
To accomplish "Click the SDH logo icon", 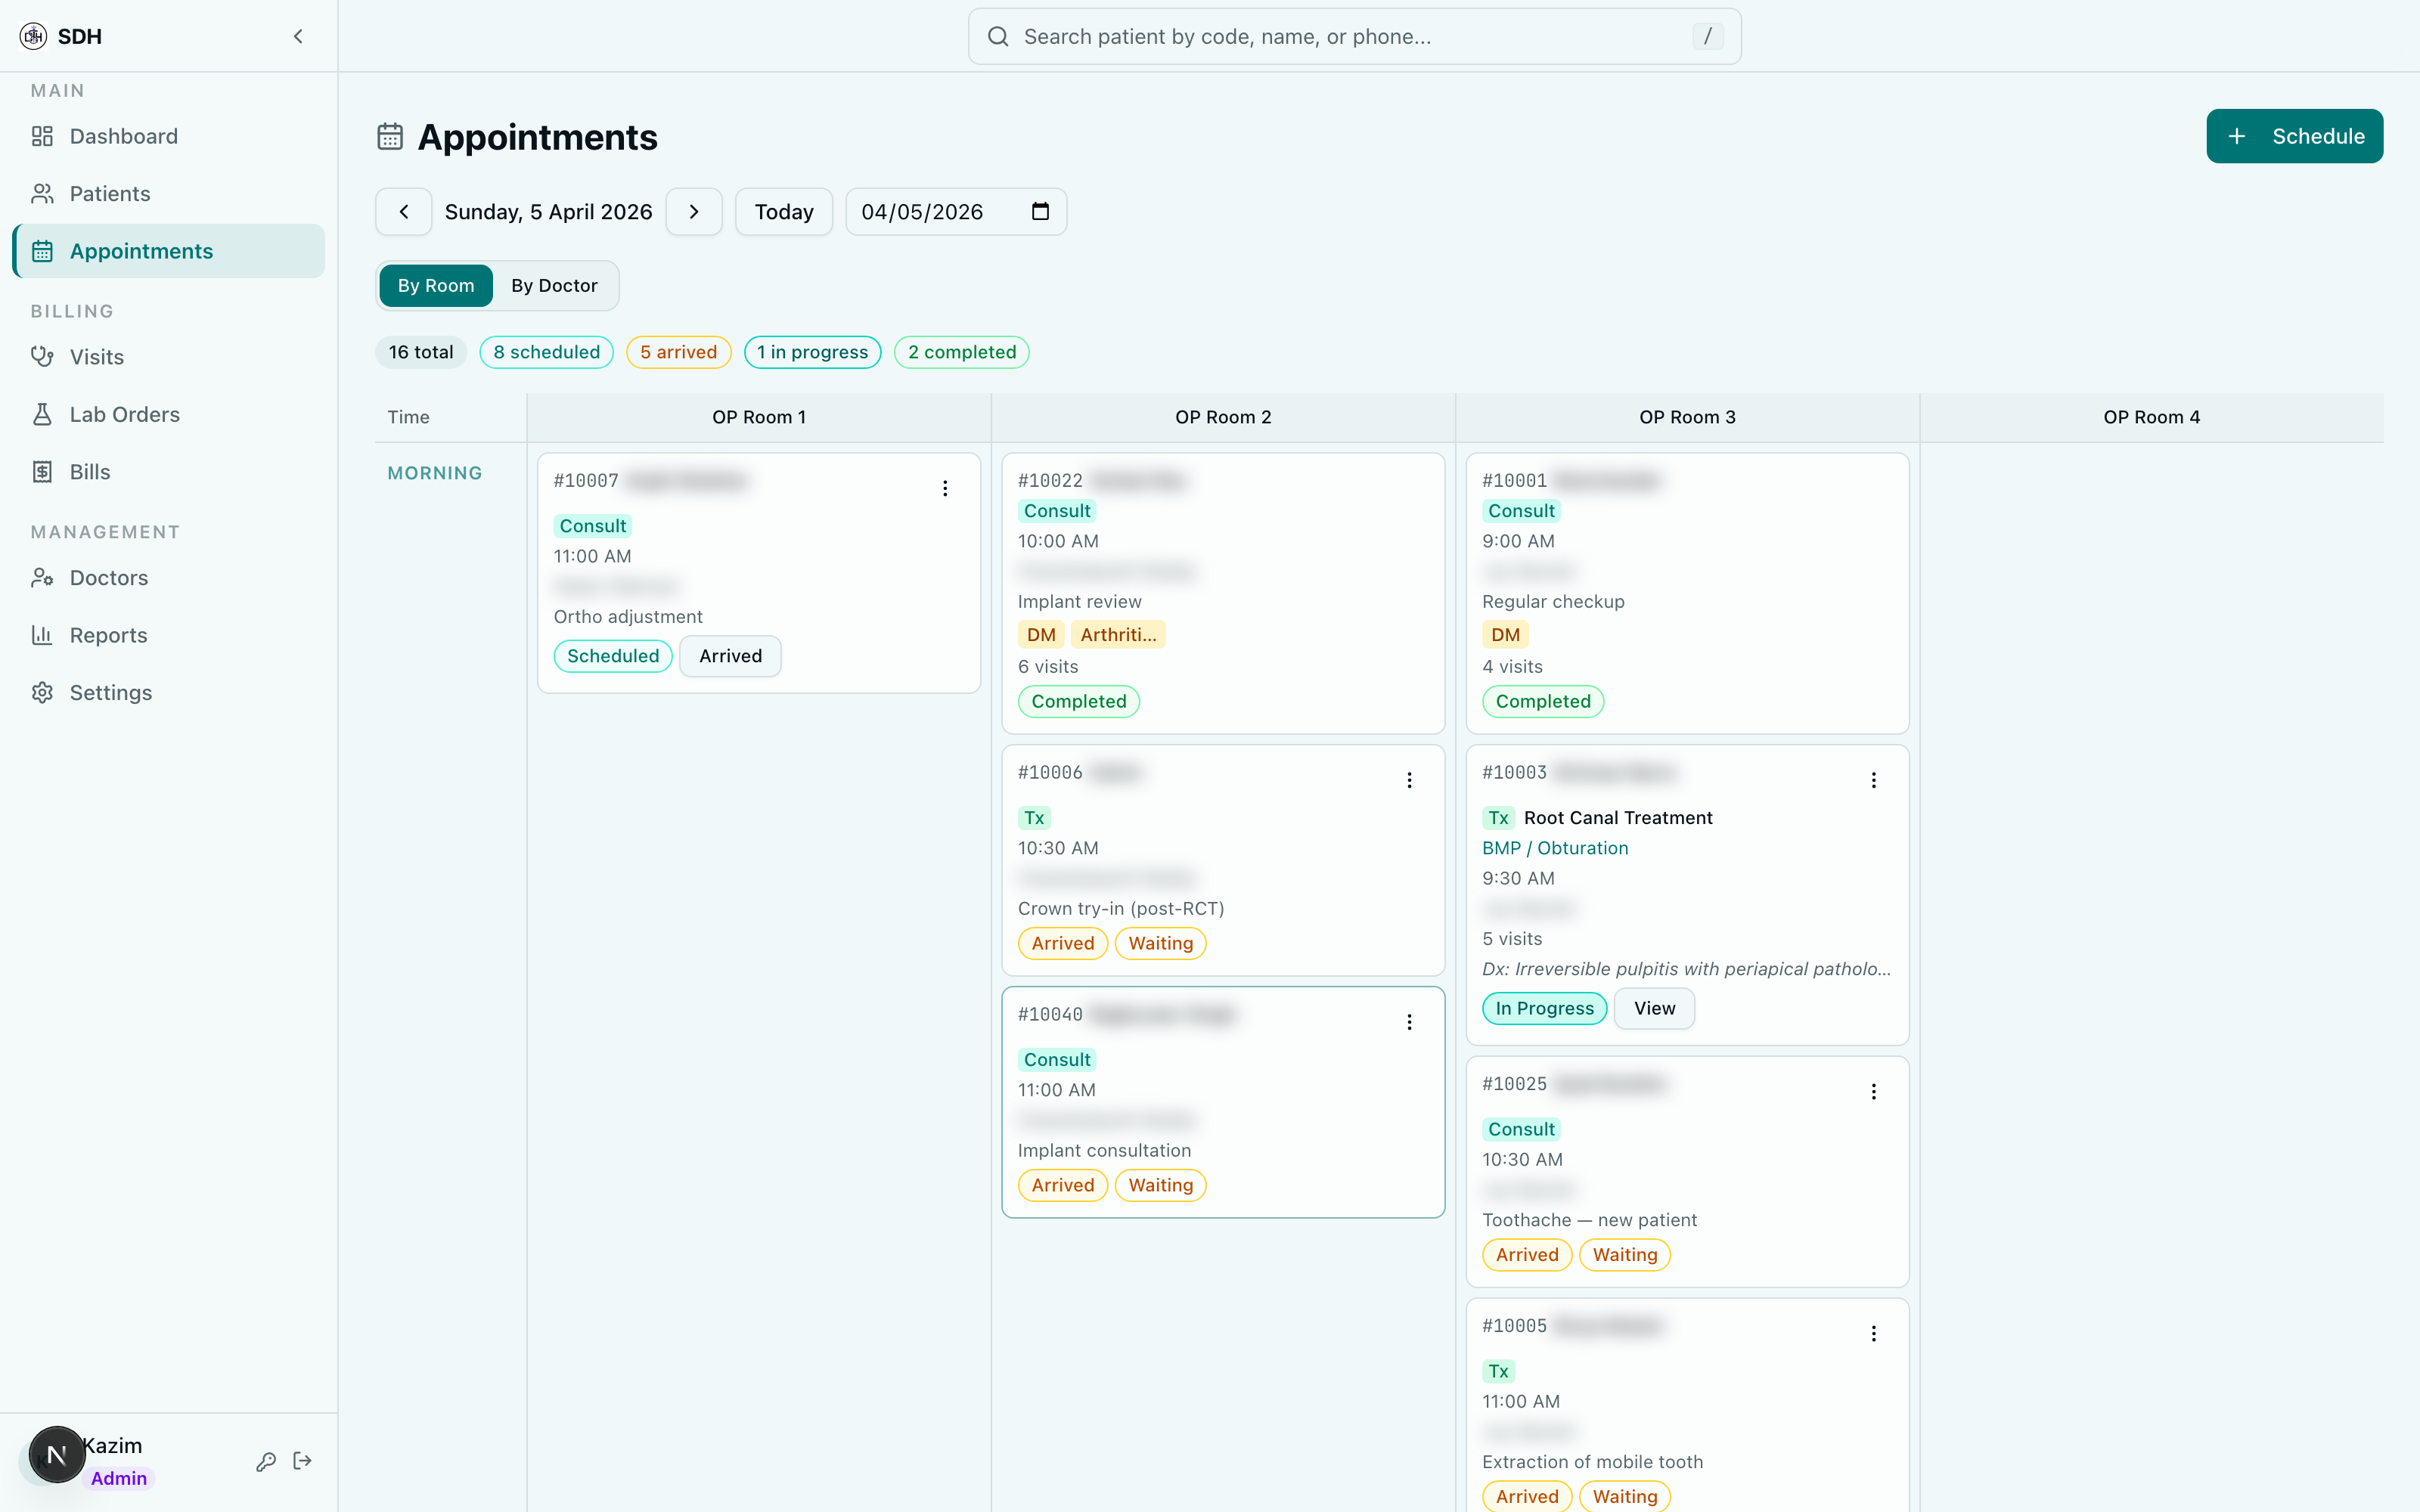I will pos(33,36).
